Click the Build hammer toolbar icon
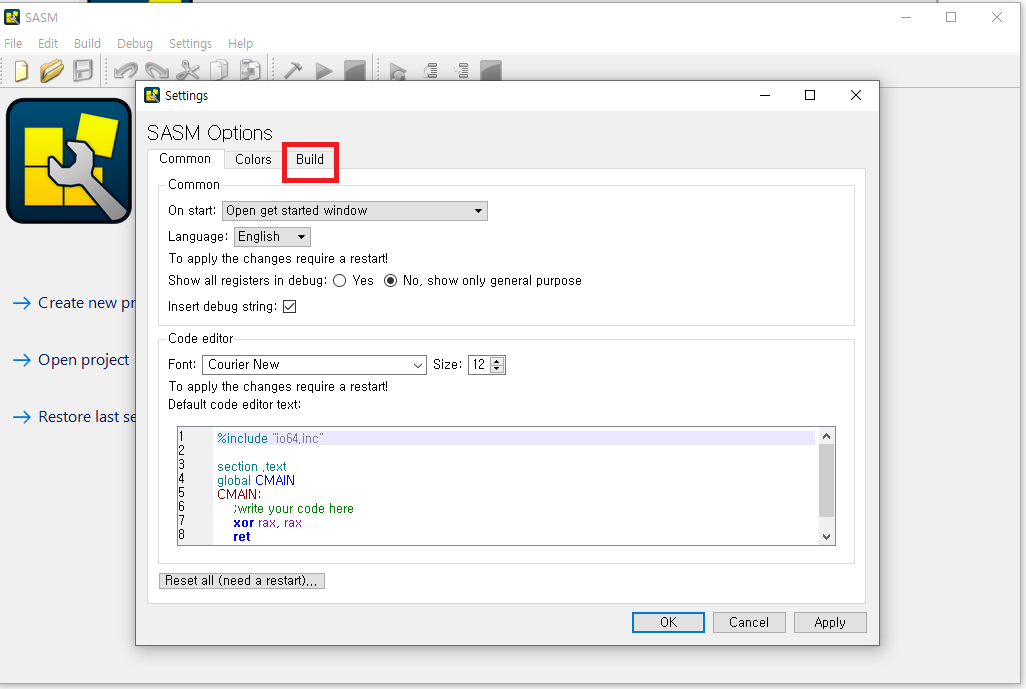 tap(292, 71)
